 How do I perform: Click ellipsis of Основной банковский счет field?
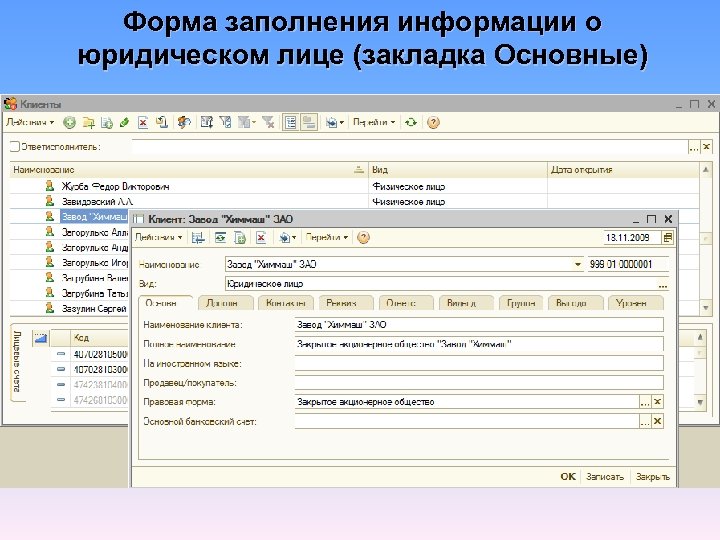click(x=645, y=421)
